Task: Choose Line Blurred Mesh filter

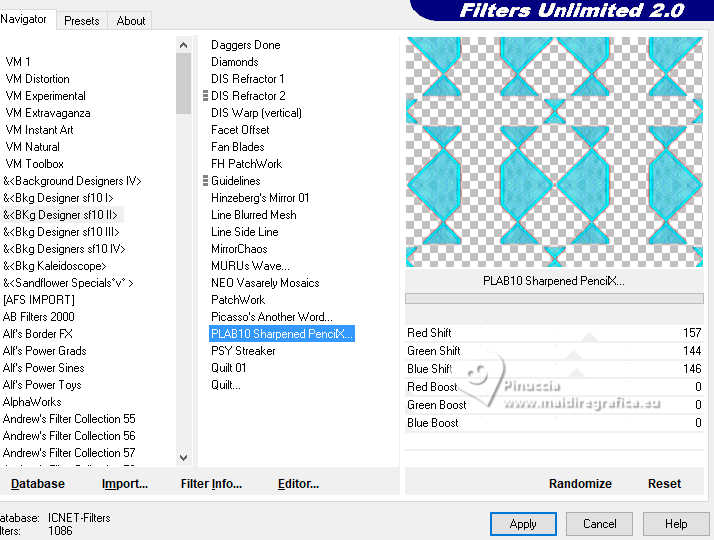Action: pos(254,215)
